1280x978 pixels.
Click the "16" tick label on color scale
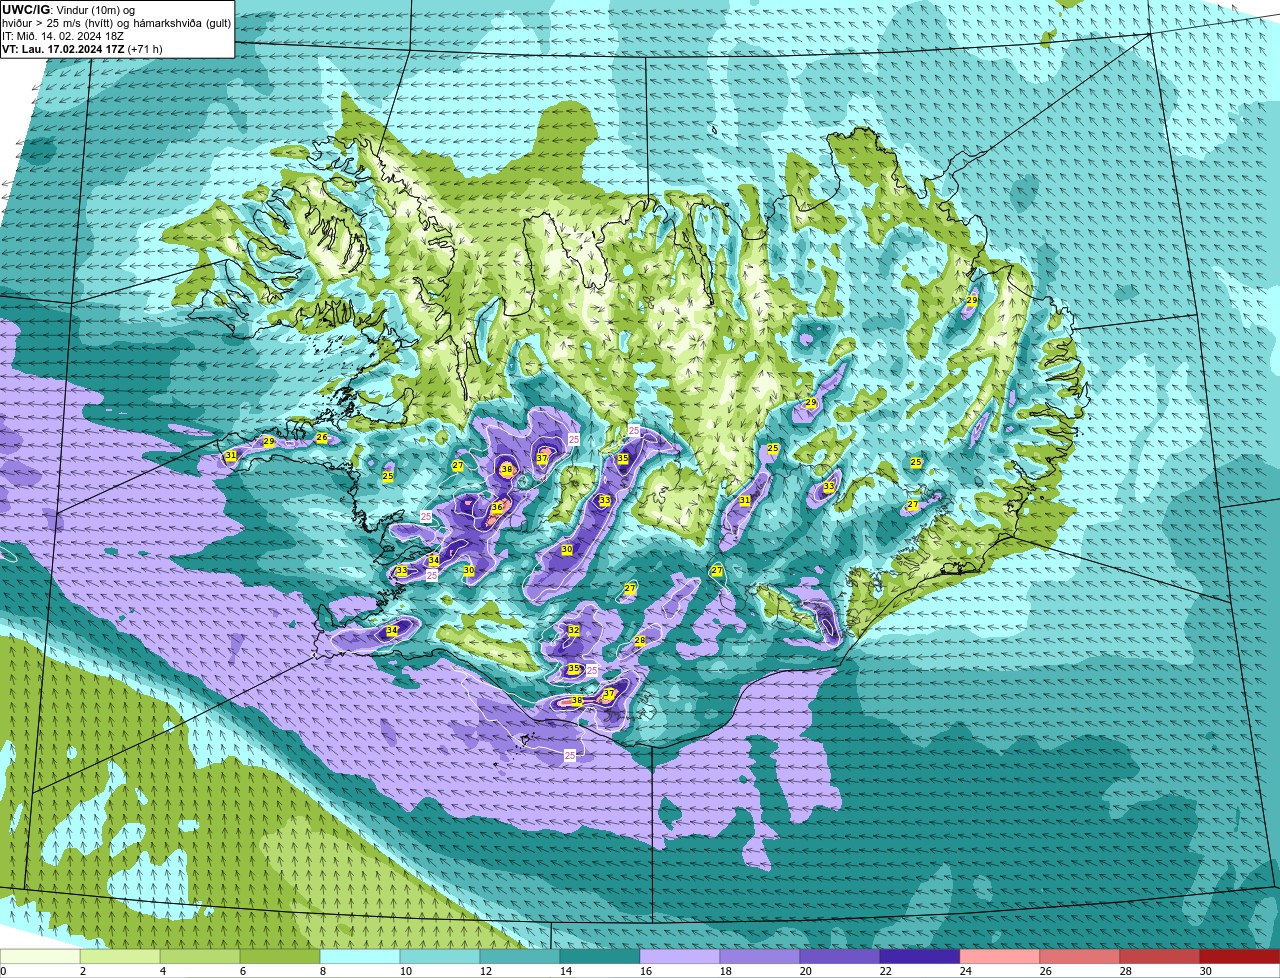coord(646,971)
